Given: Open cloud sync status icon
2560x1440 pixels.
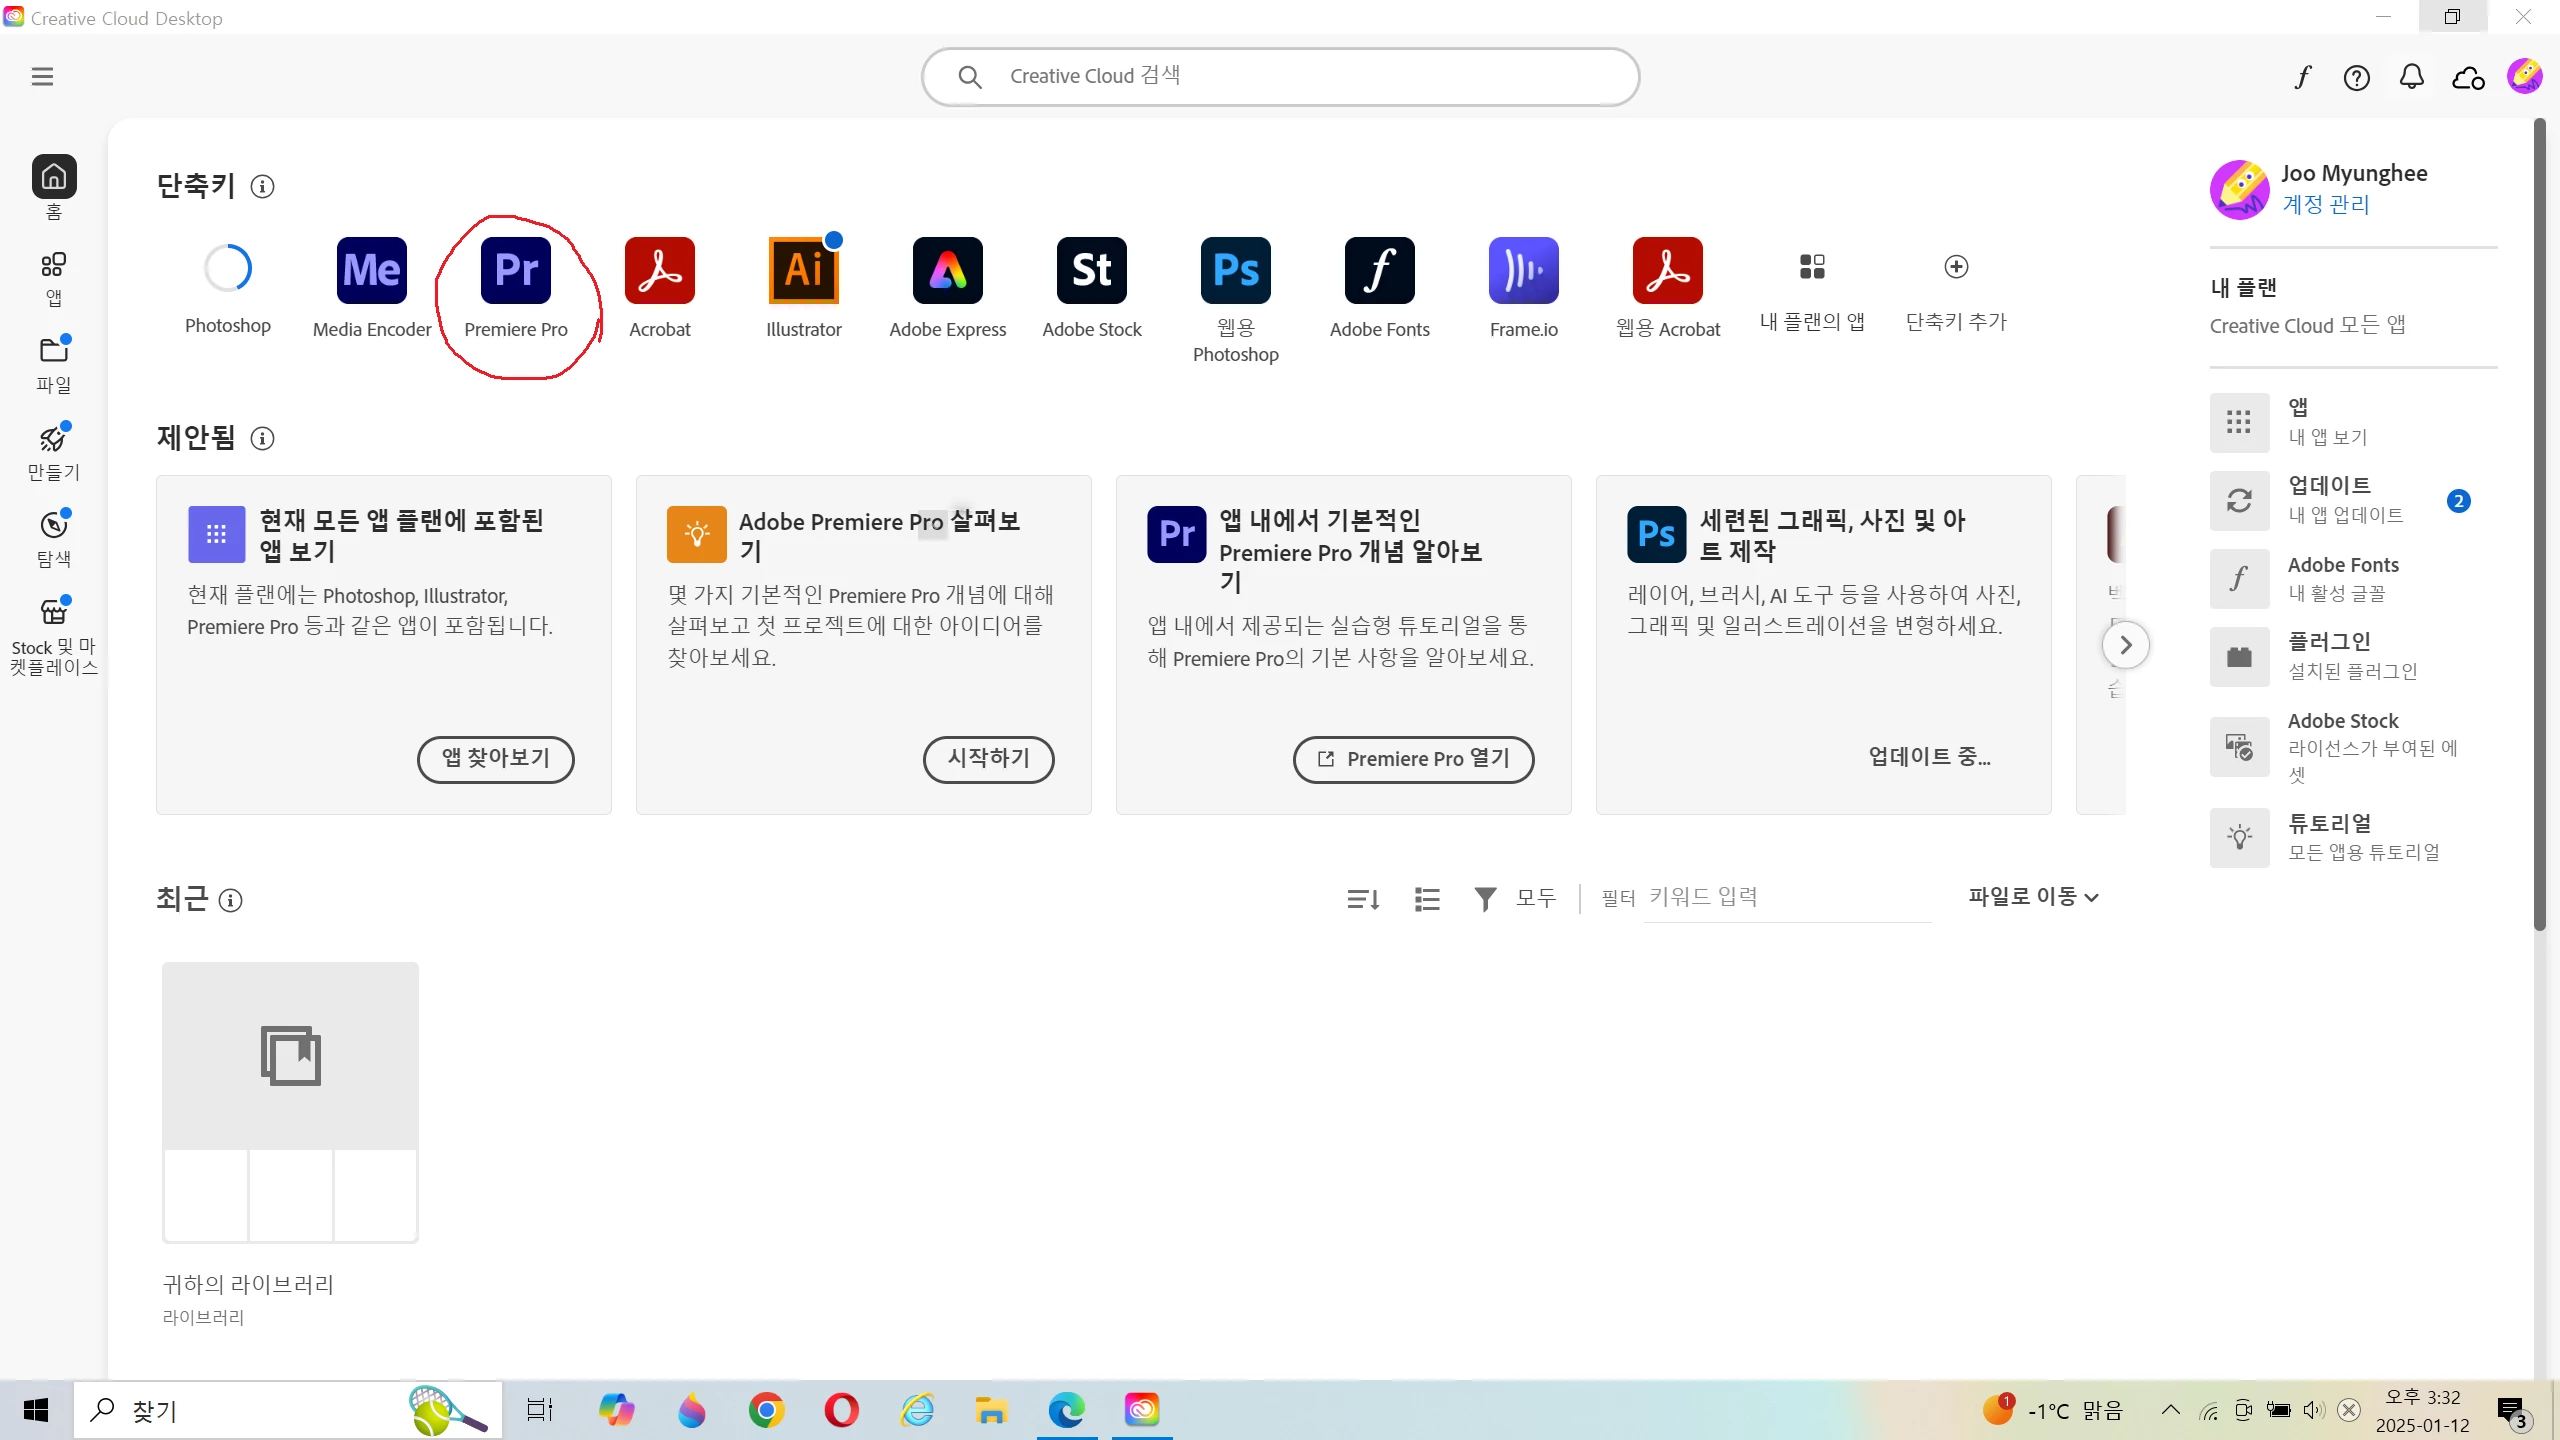Looking at the screenshot, I should pyautogui.click(x=2468, y=77).
